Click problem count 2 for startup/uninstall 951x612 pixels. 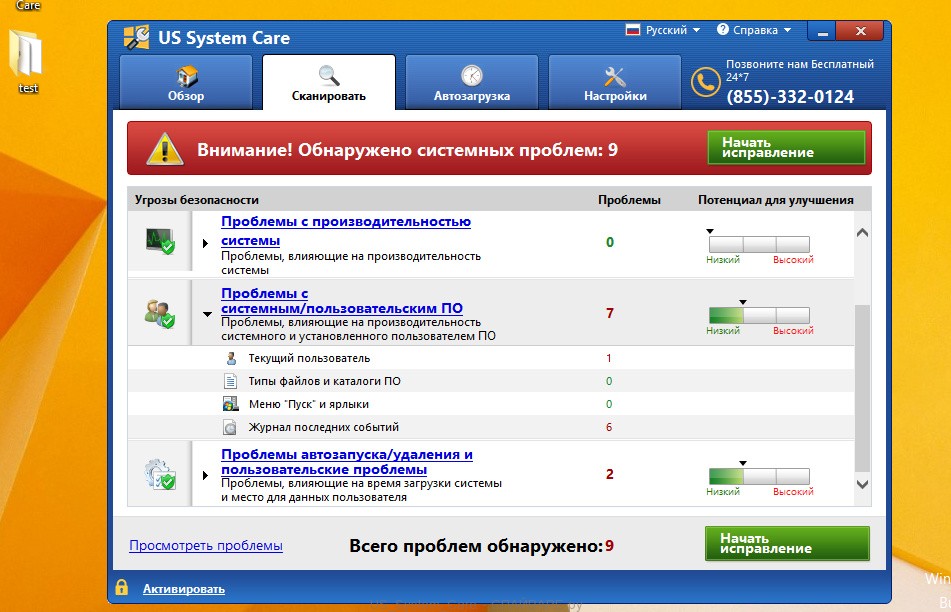coord(610,474)
